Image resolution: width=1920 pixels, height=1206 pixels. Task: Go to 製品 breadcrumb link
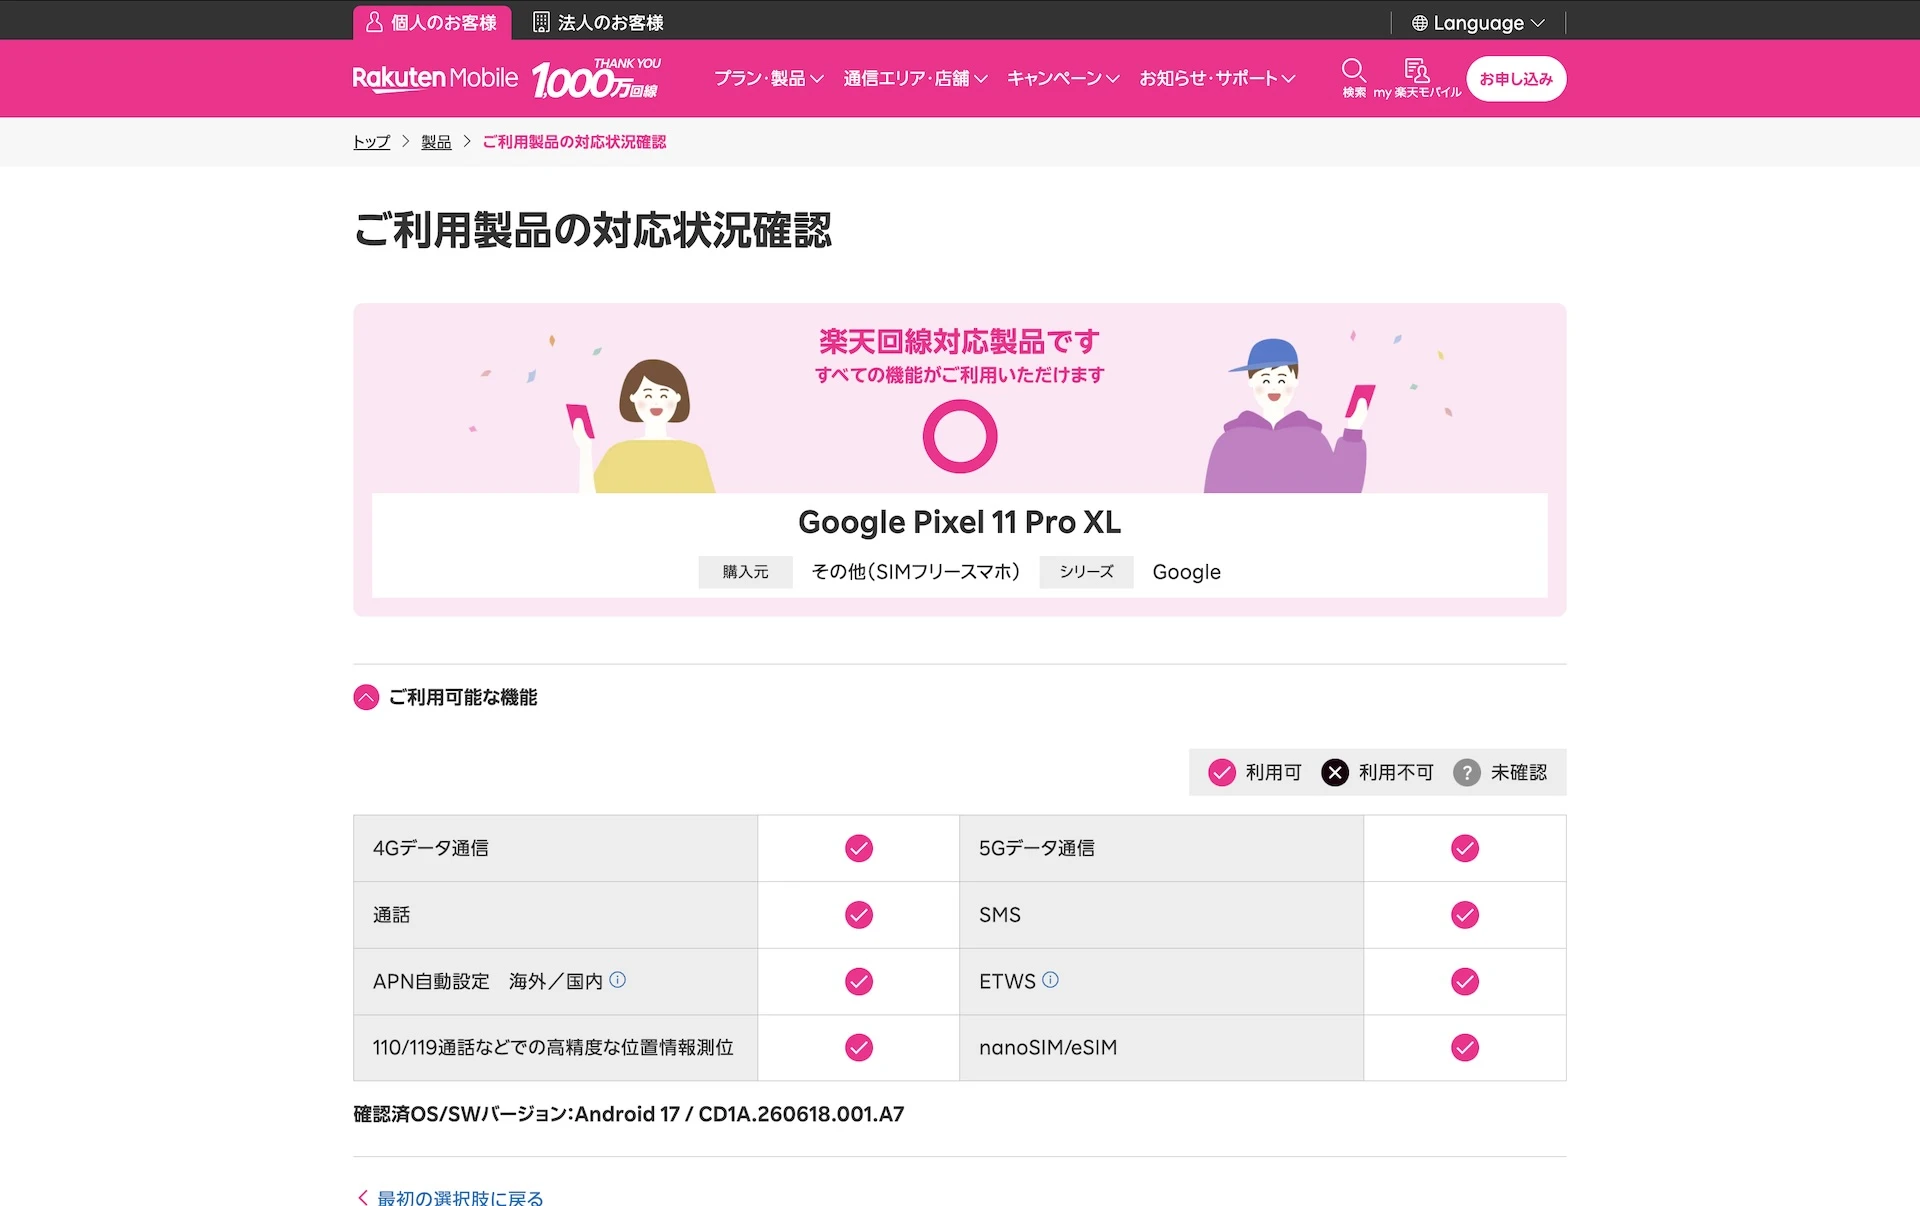(x=436, y=142)
